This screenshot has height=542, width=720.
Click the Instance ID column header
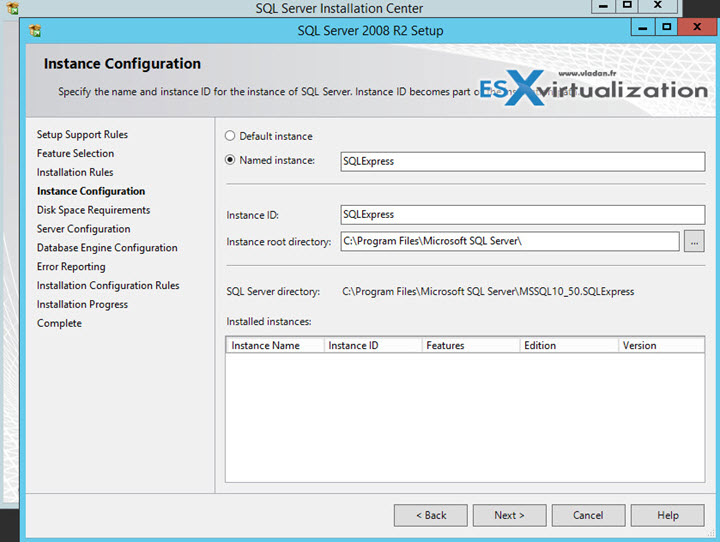point(373,345)
